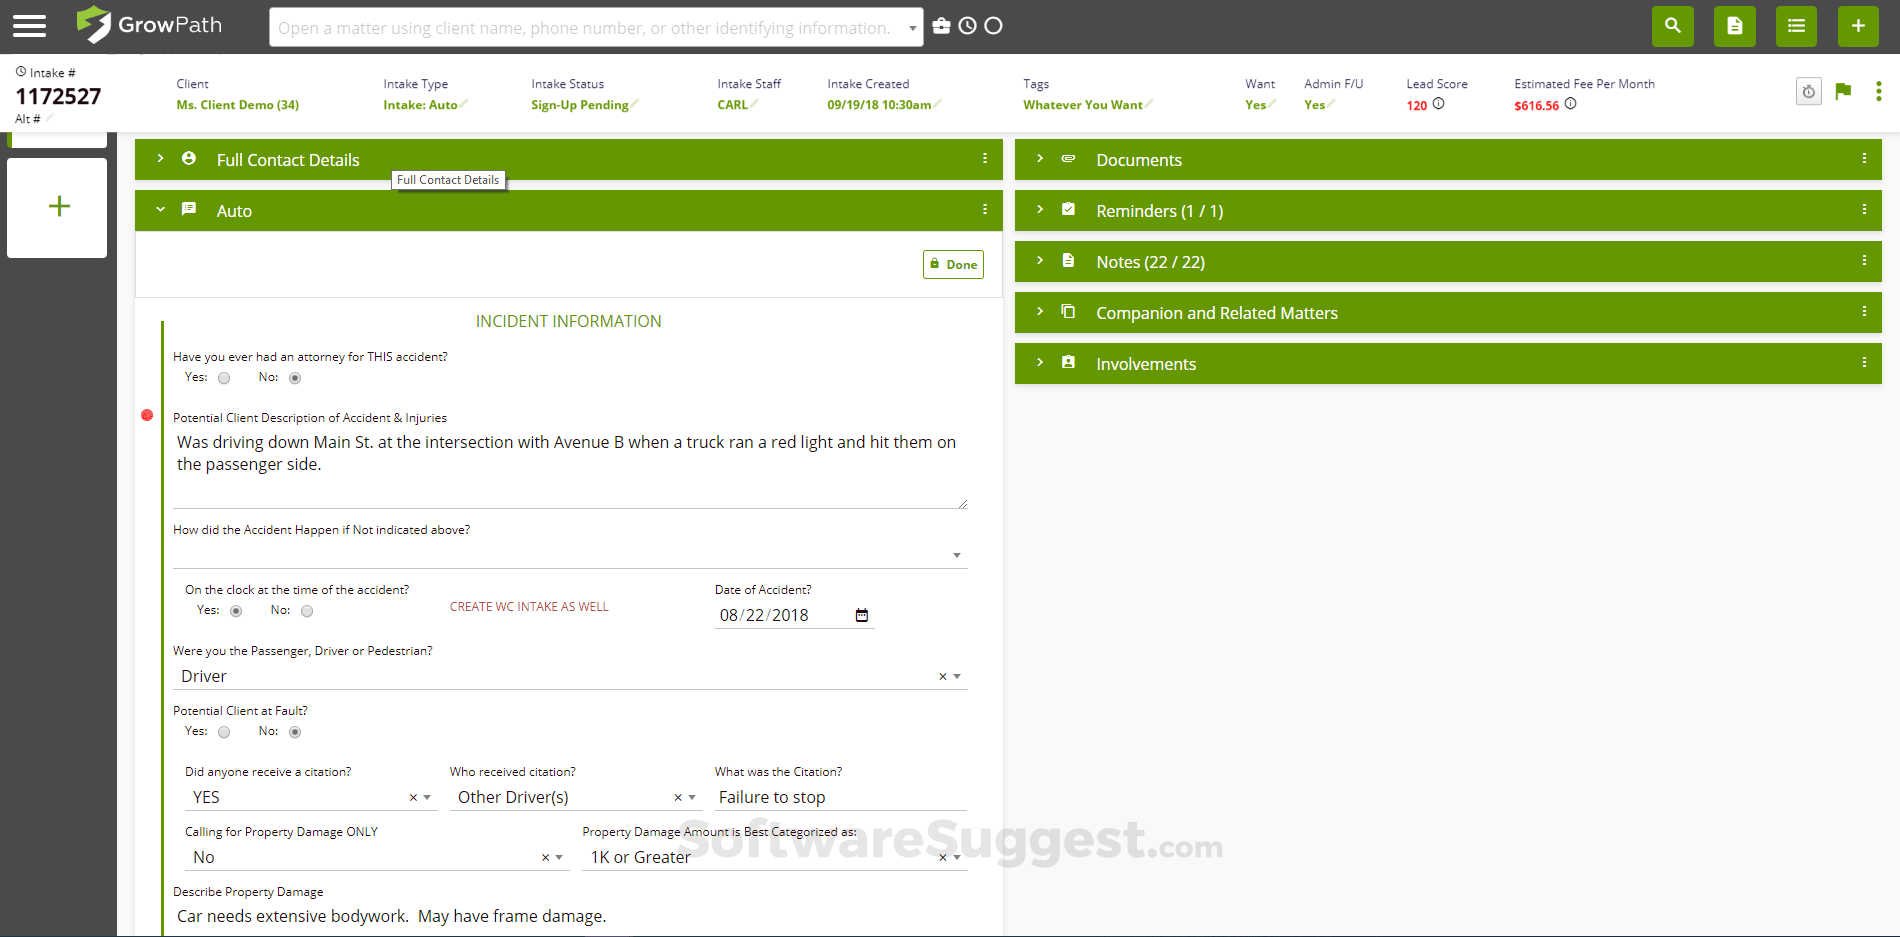Click the briefcase icon beside the search bar

coord(941,26)
